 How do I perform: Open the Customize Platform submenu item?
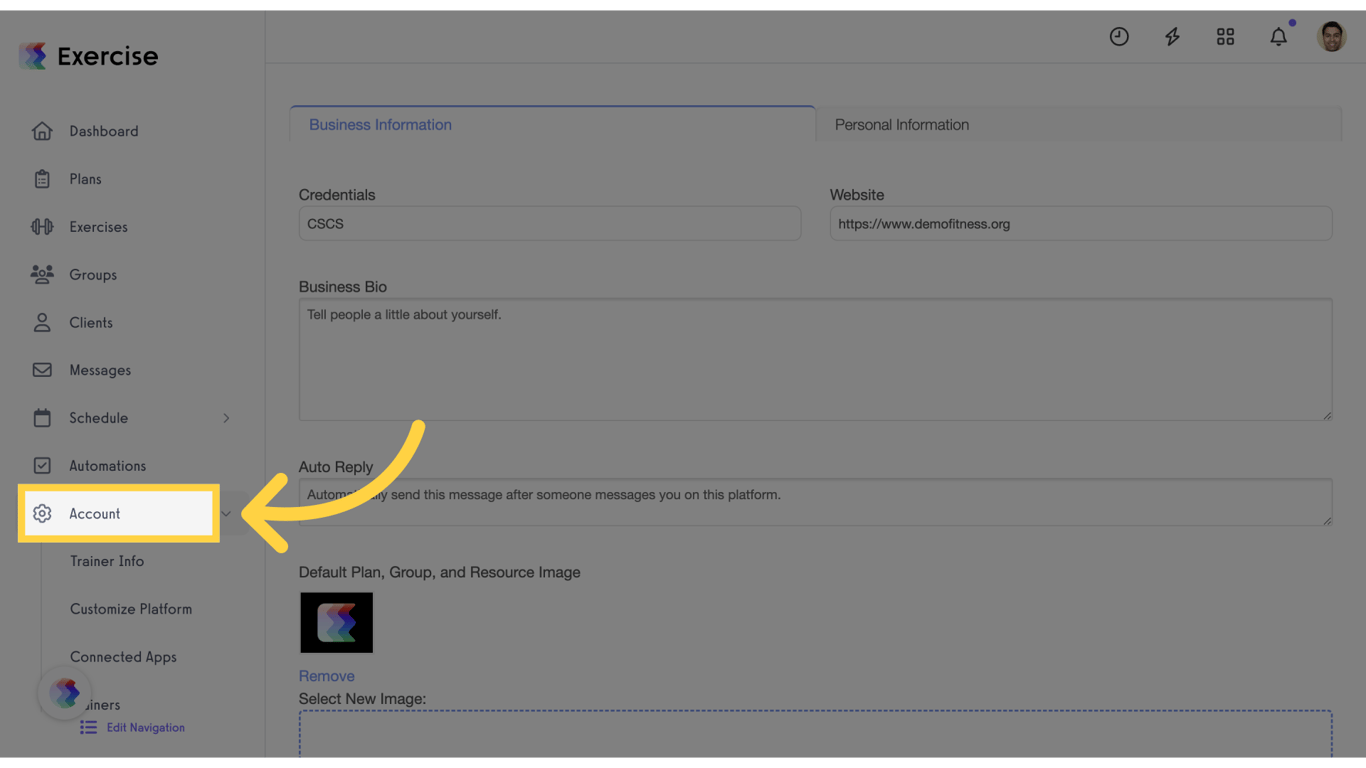(131, 609)
